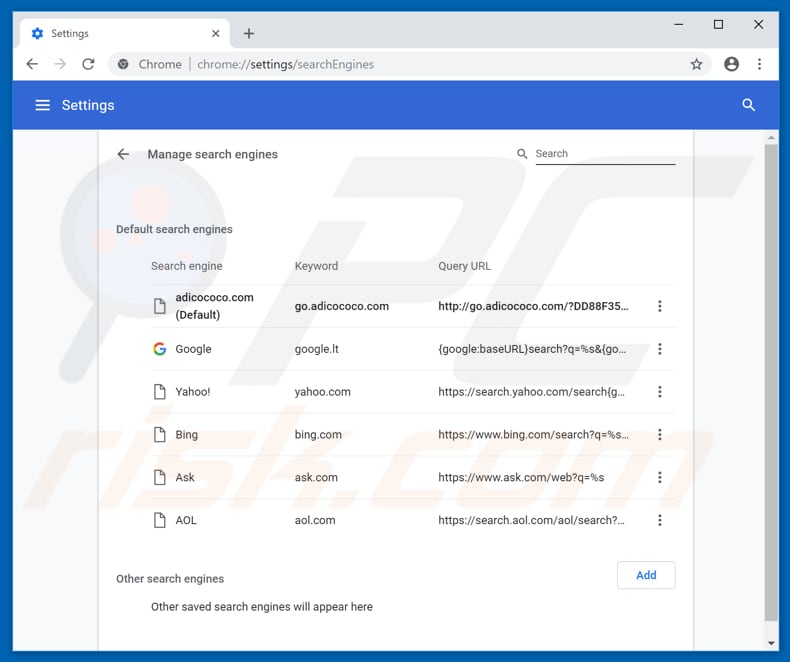Image resolution: width=790 pixels, height=662 pixels.
Task: Click the scrollbar down arrow
Action: [x=771, y=643]
